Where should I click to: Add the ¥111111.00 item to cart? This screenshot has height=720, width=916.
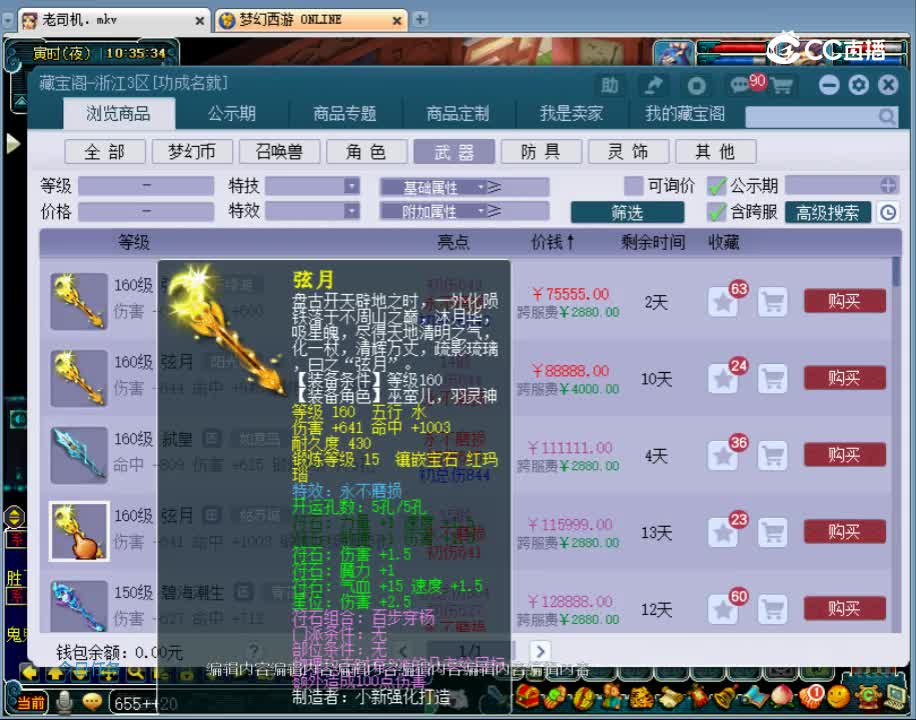point(772,456)
